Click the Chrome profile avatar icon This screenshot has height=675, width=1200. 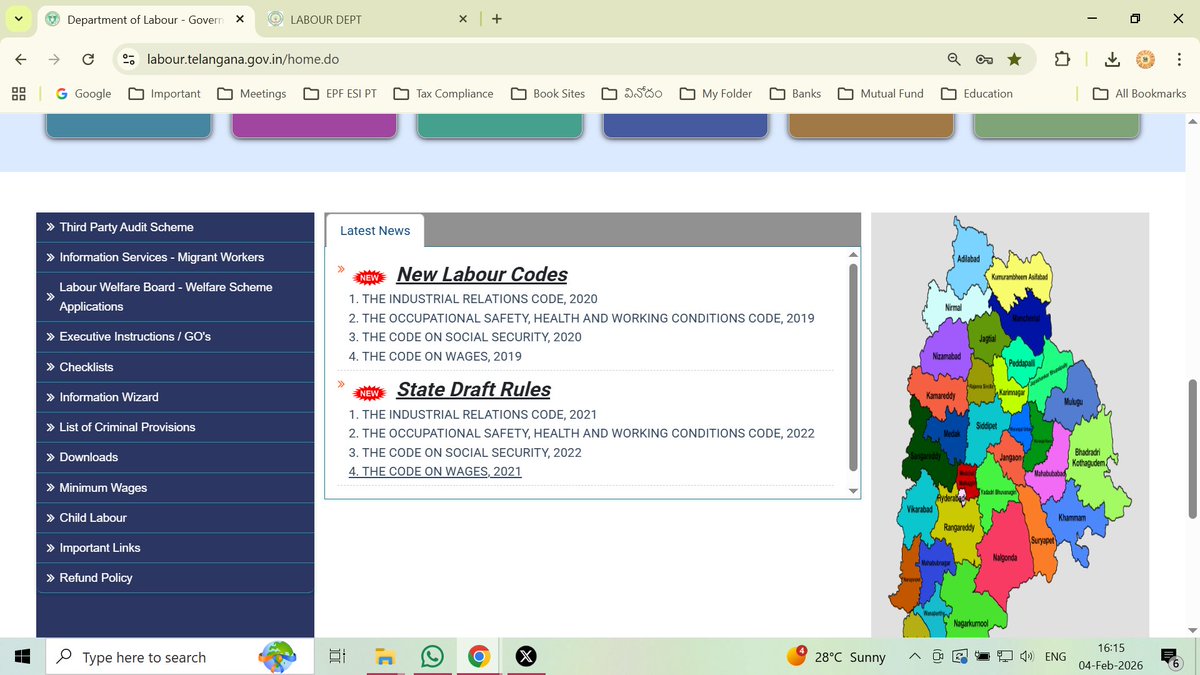point(1146,59)
